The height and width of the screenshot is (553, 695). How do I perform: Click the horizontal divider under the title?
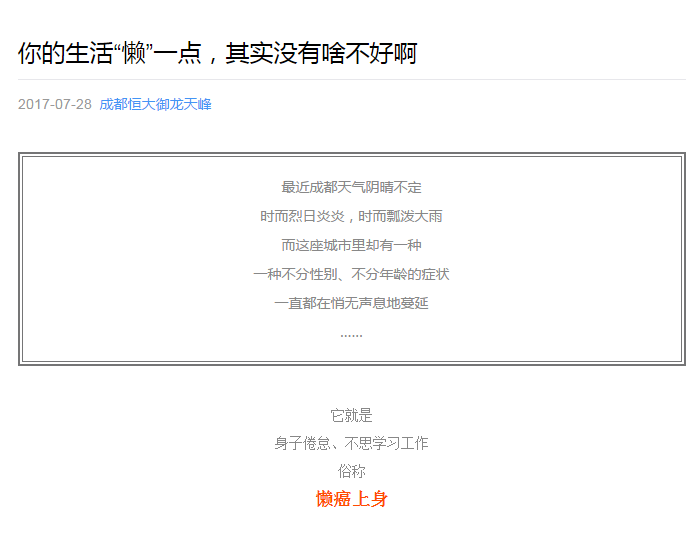click(x=351, y=79)
